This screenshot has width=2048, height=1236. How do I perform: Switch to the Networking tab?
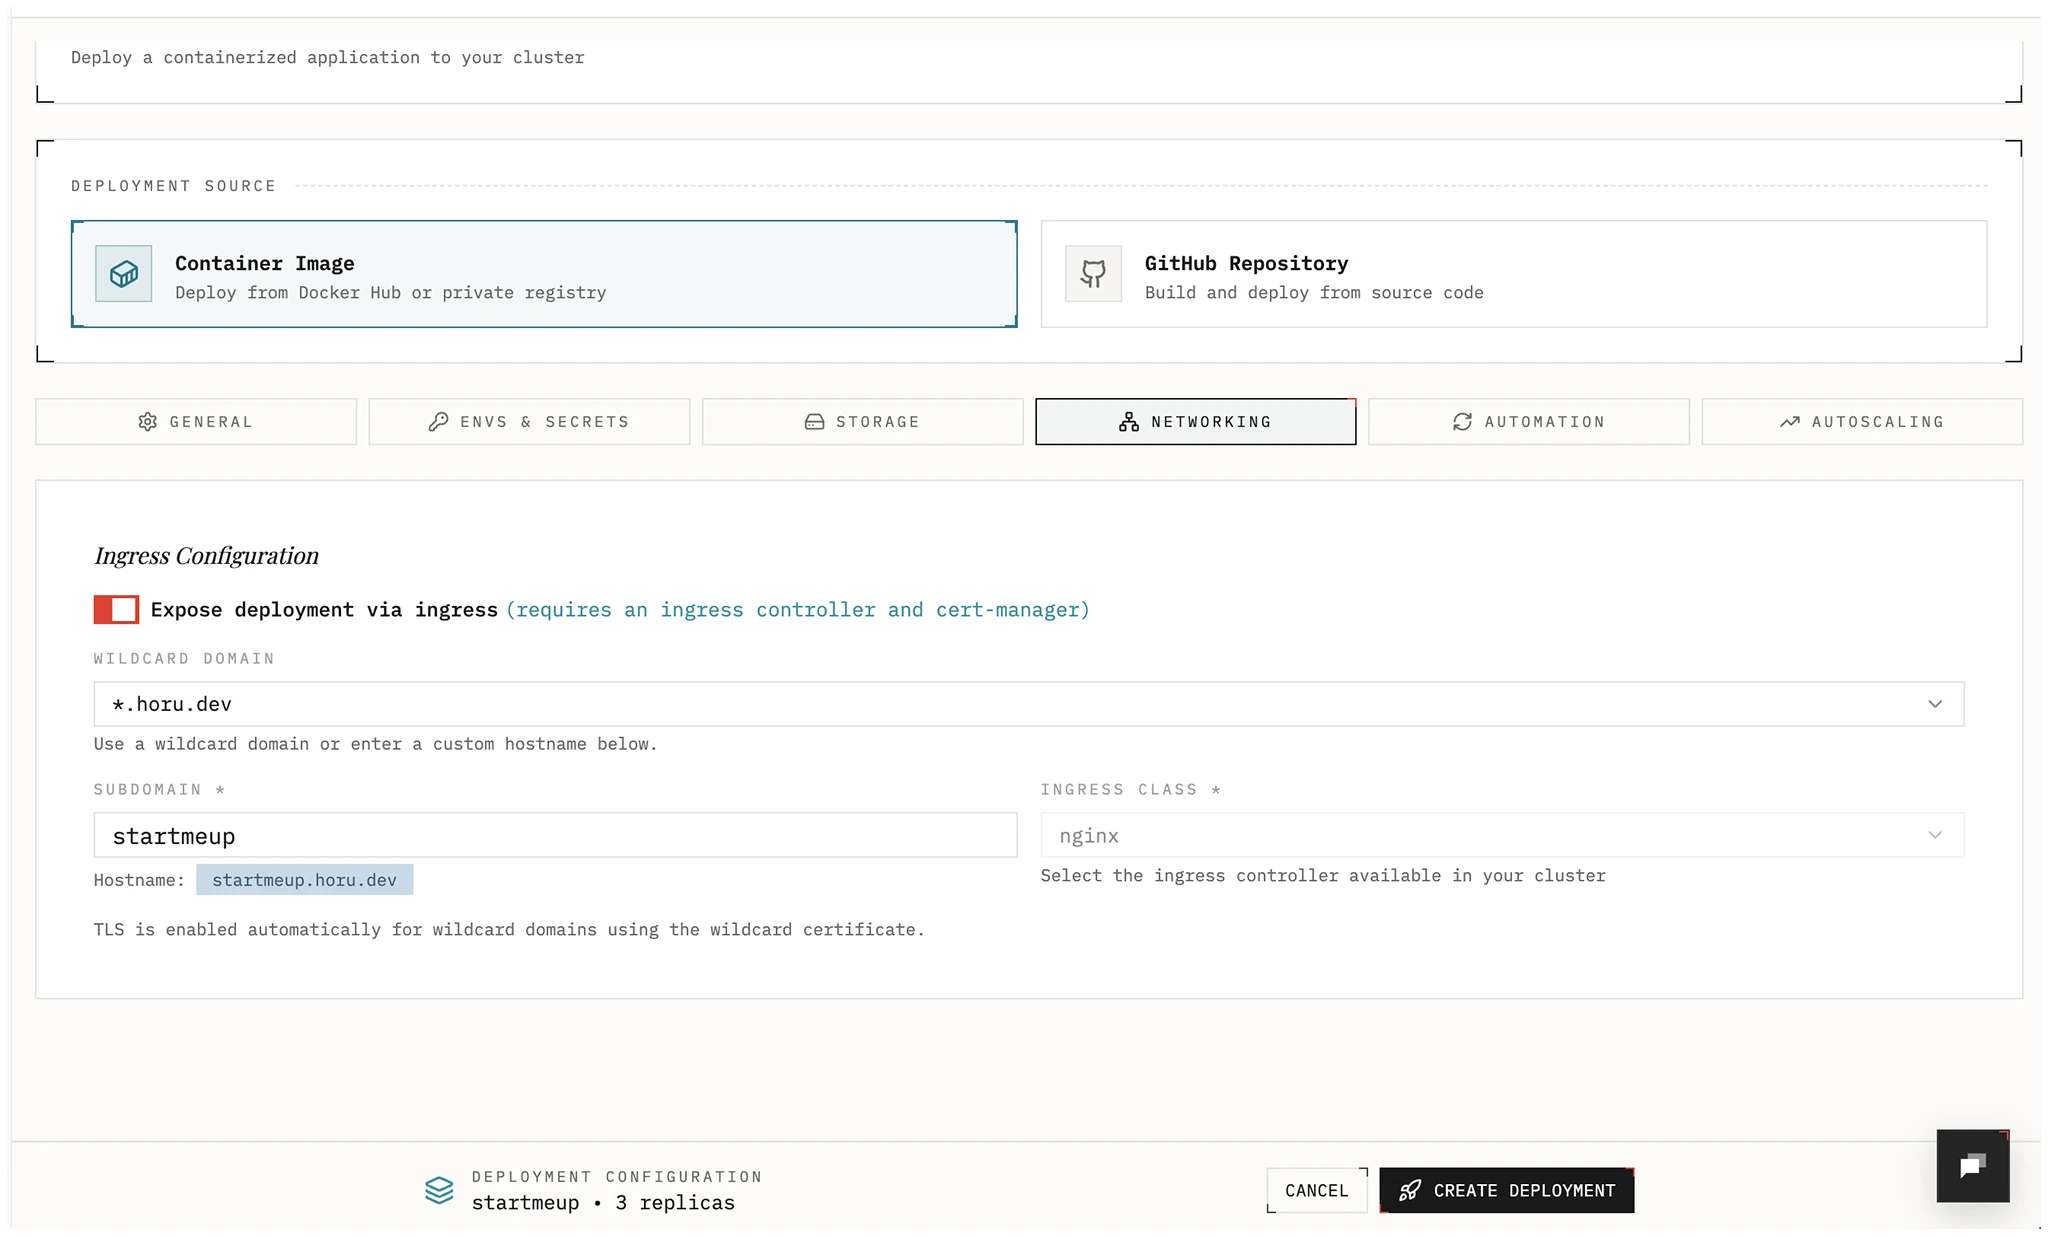1195,422
